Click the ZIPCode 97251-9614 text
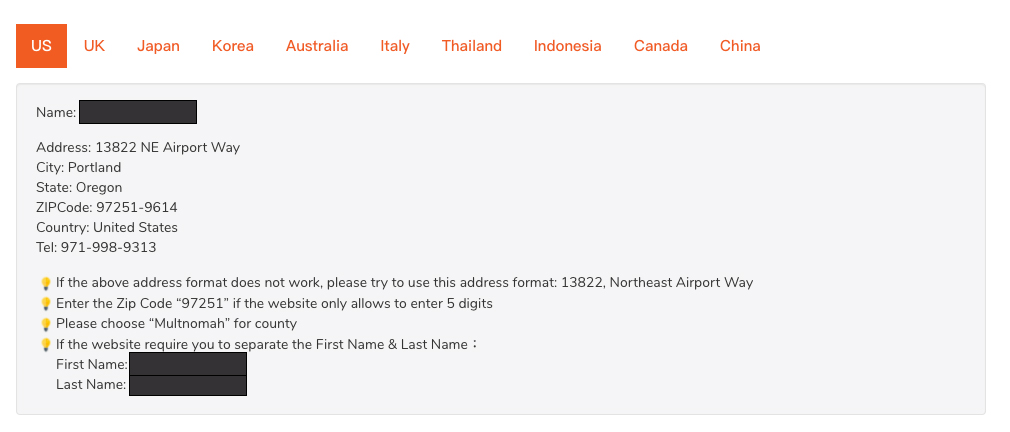The width and height of the screenshot is (1010, 432). (x=107, y=207)
